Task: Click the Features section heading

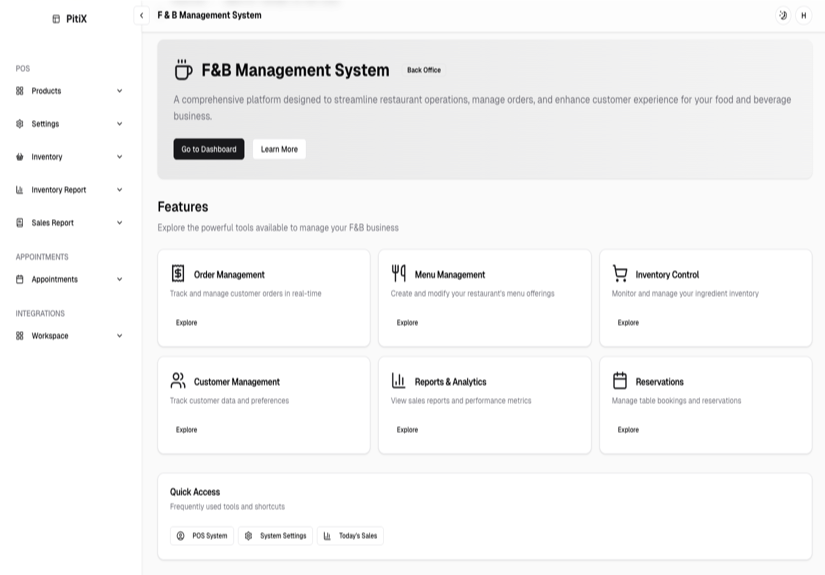Action: coord(183,207)
